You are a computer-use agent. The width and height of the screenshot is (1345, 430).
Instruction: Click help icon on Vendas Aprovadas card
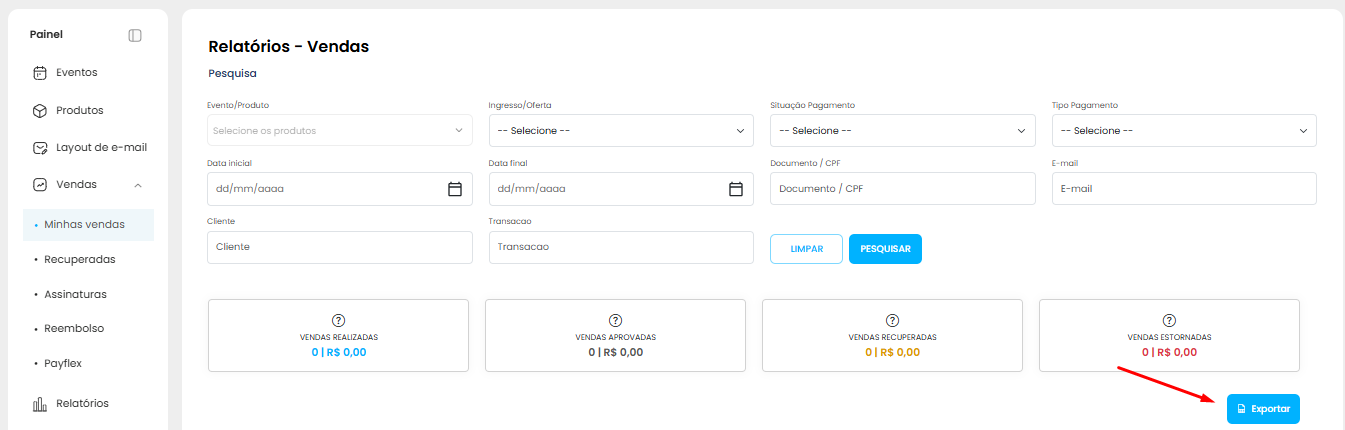coord(615,320)
